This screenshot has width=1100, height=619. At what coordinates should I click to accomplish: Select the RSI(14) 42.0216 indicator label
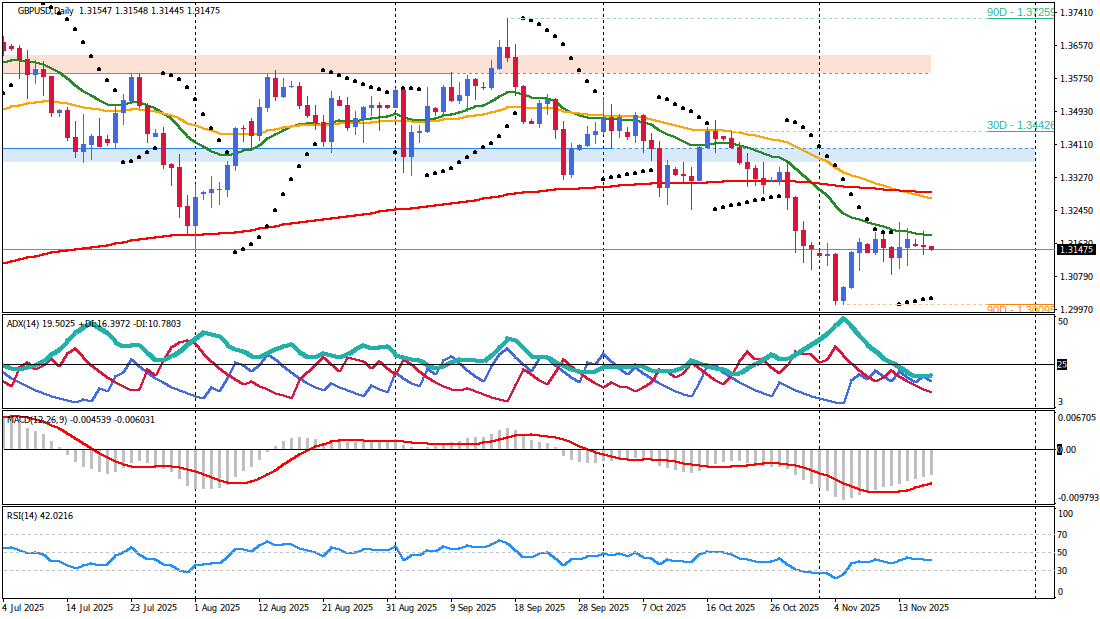(x=40, y=516)
